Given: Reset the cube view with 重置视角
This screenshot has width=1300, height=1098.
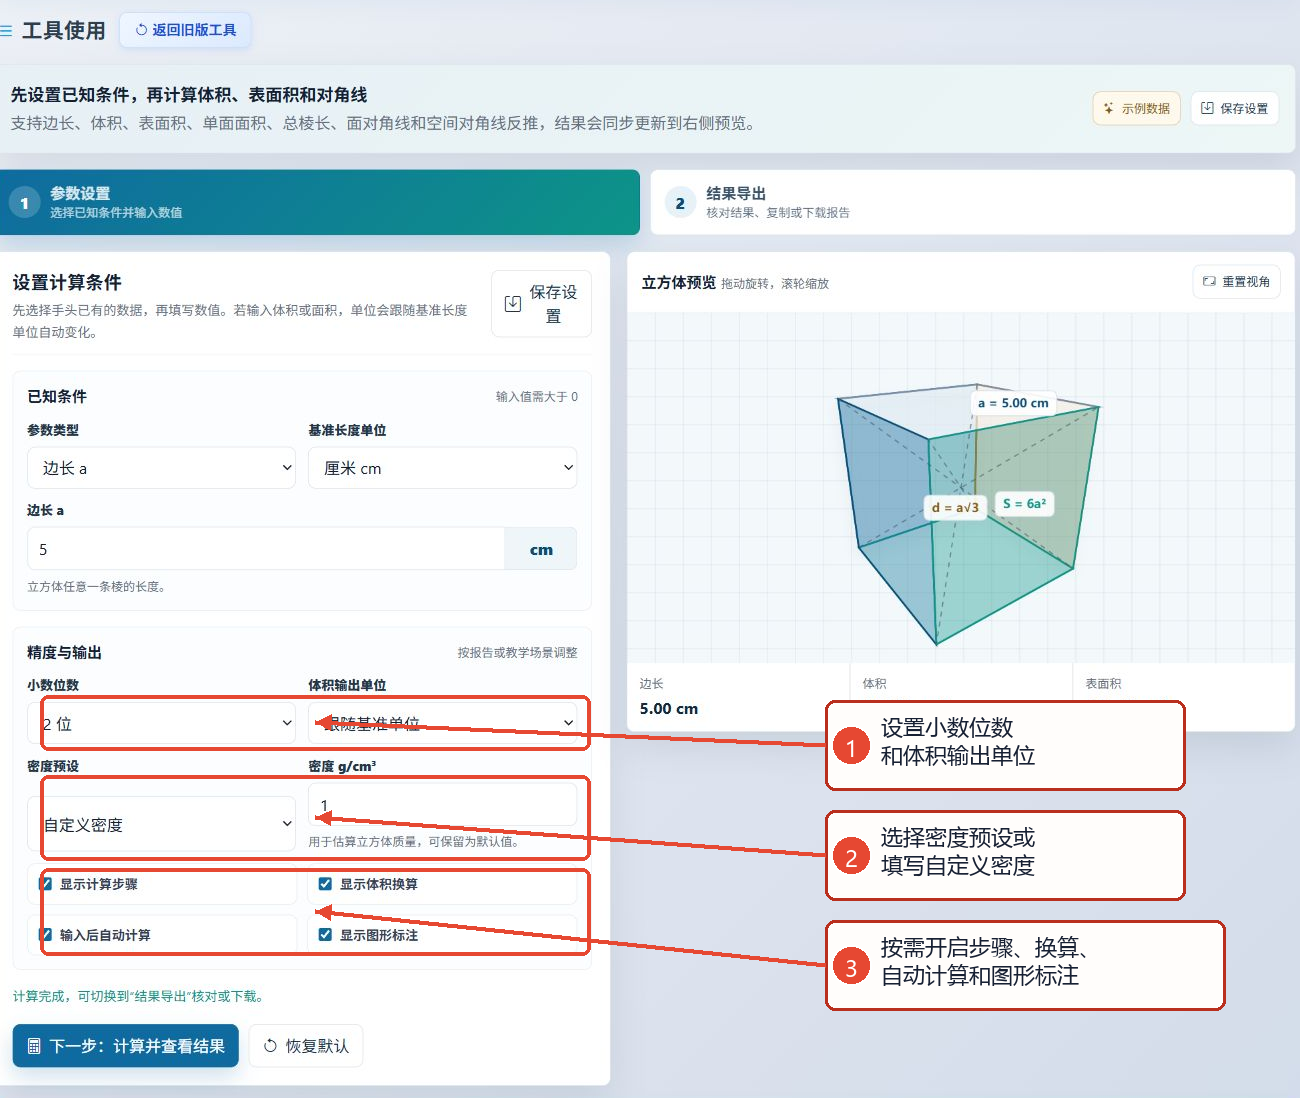Looking at the screenshot, I should click(1236, 282).
